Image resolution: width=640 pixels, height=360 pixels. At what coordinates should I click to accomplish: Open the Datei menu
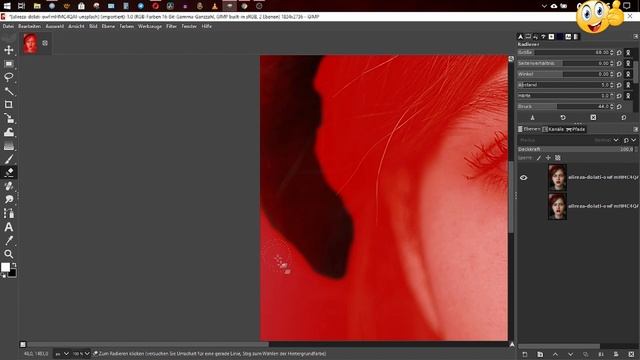tap(8, 26)
